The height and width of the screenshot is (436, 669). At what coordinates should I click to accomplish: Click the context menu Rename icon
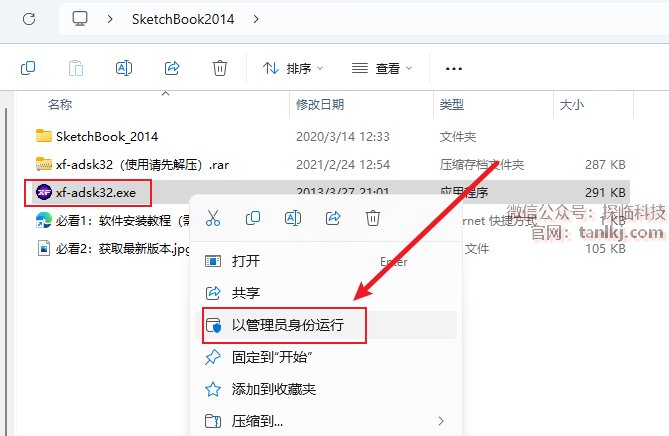[x=293, y=218]
